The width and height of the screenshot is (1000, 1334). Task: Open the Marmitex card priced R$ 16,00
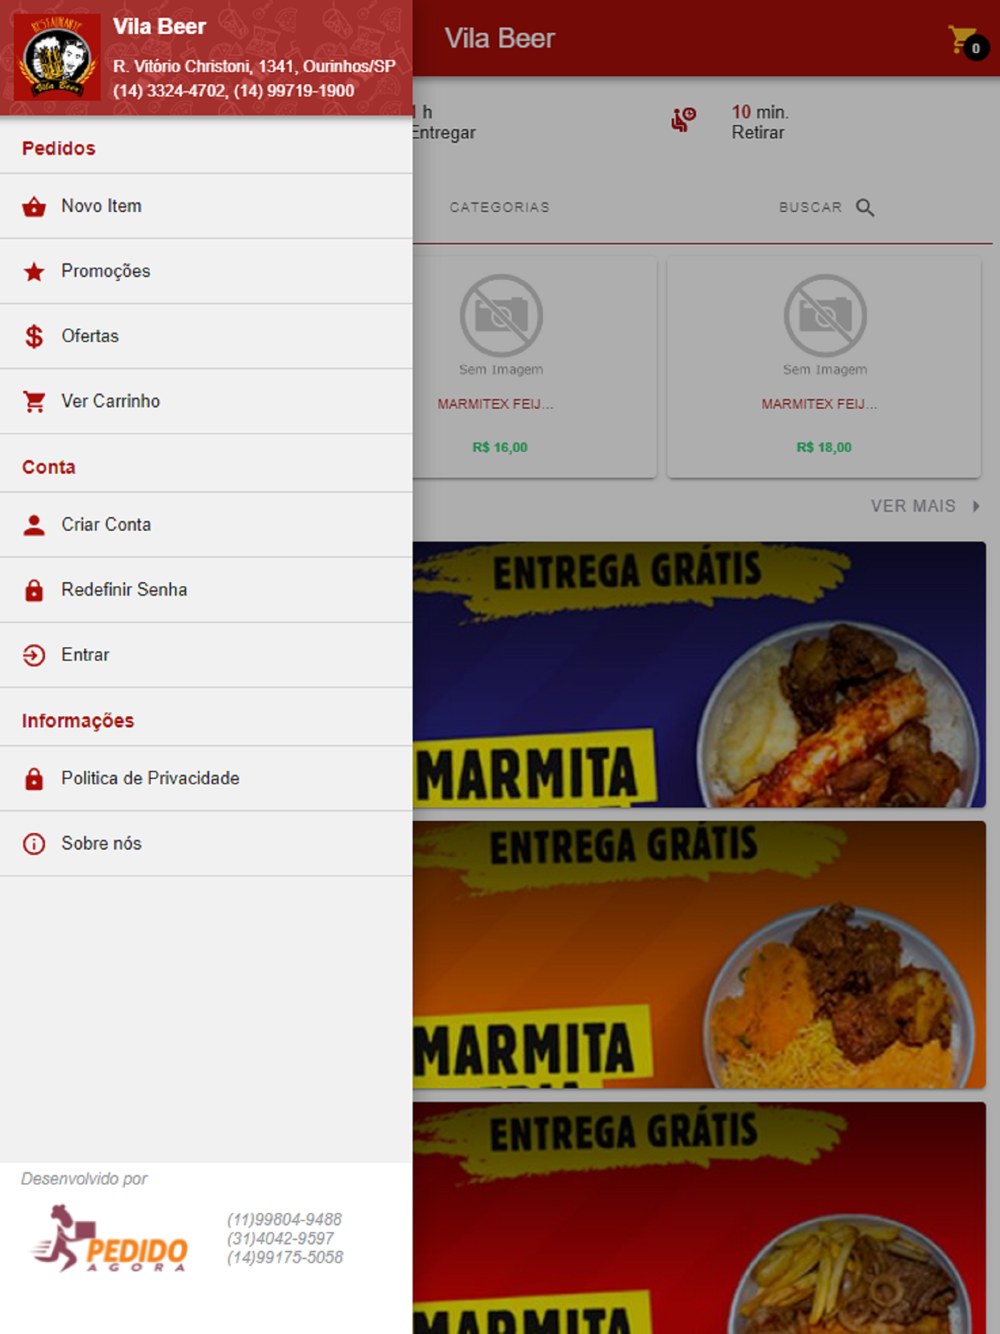click(534, 367)
